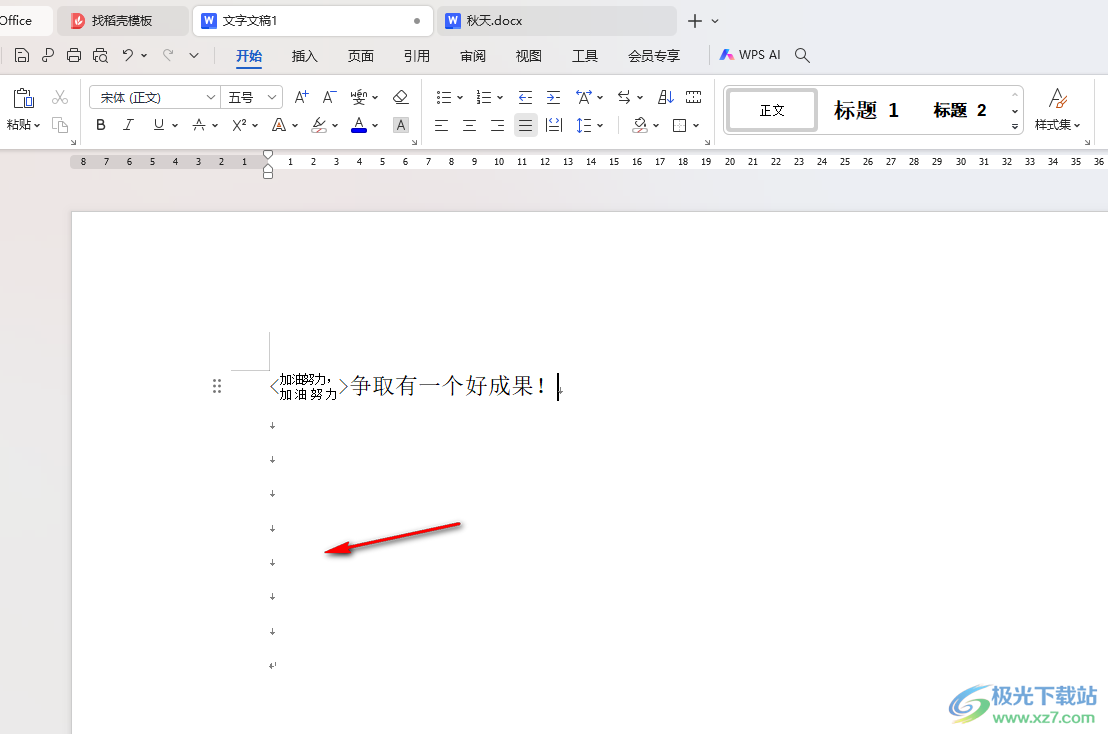The height and width of the screenshot is (734, 1108).
Task: Click the Chinese layout icon
Action: pos(584,97)
